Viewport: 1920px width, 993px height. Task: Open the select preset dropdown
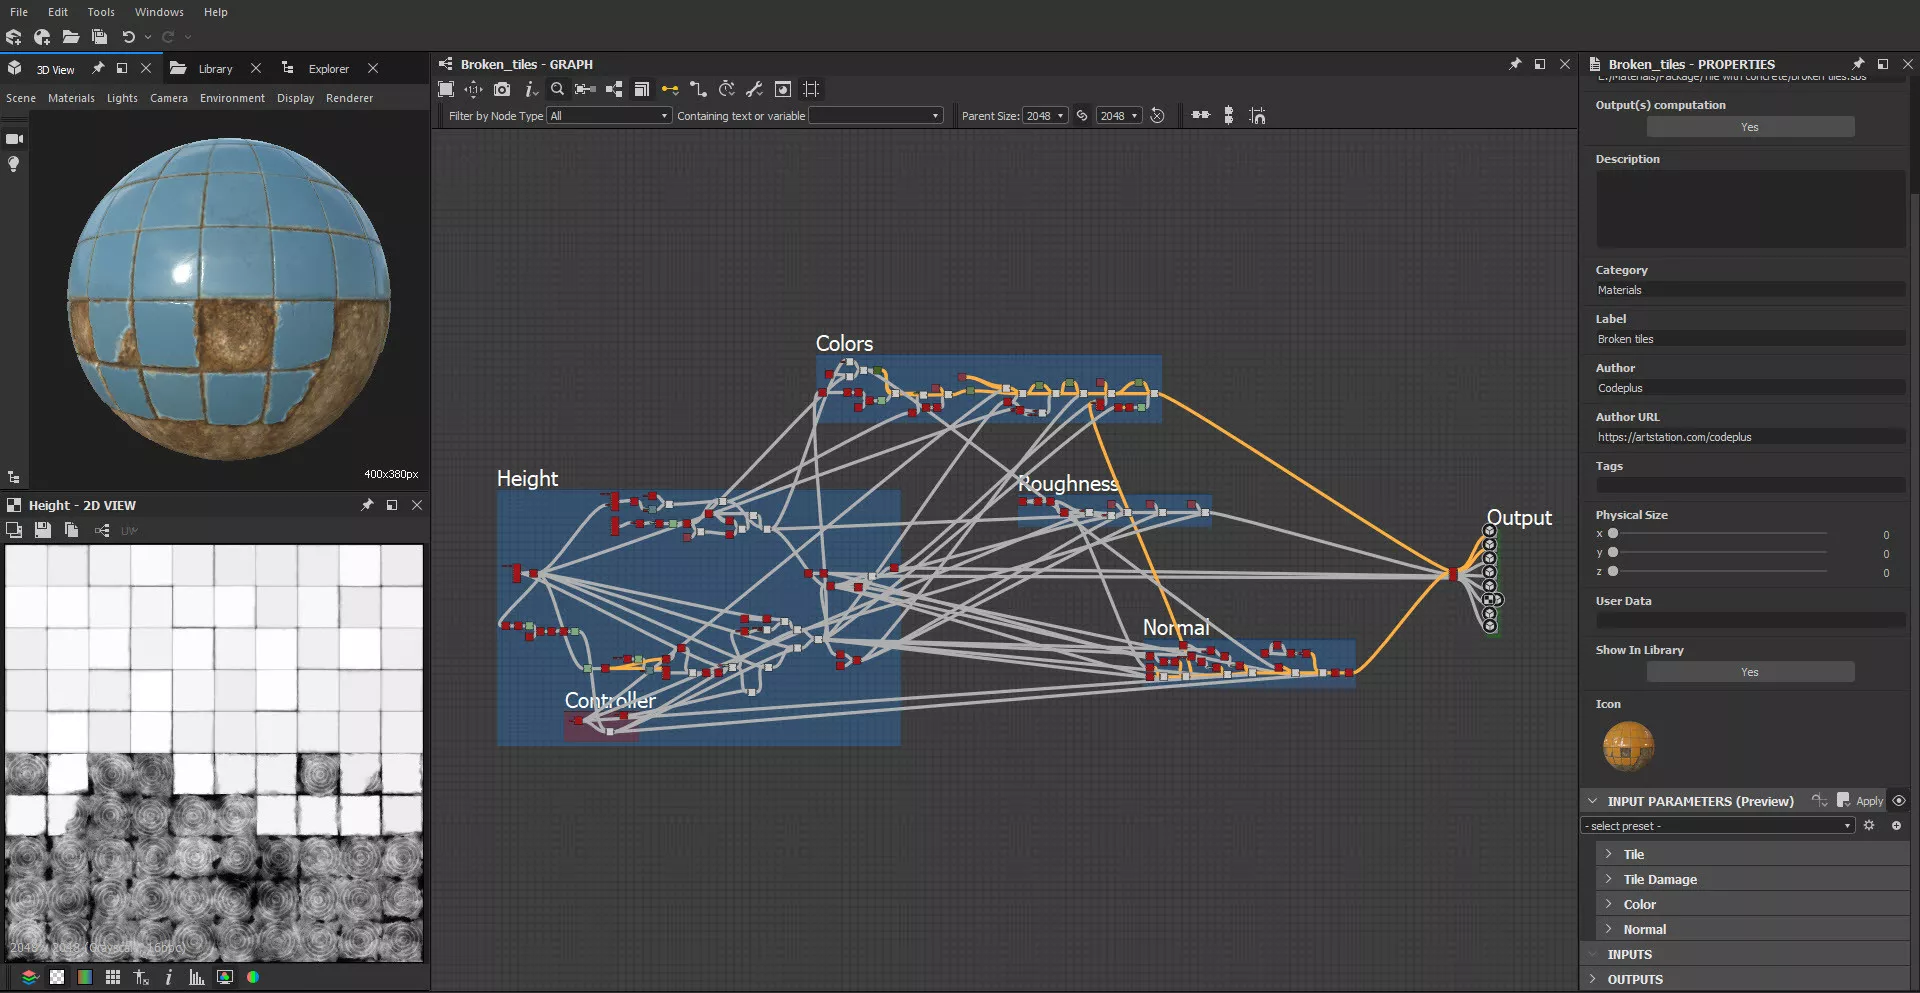(x=1718, y=826)
